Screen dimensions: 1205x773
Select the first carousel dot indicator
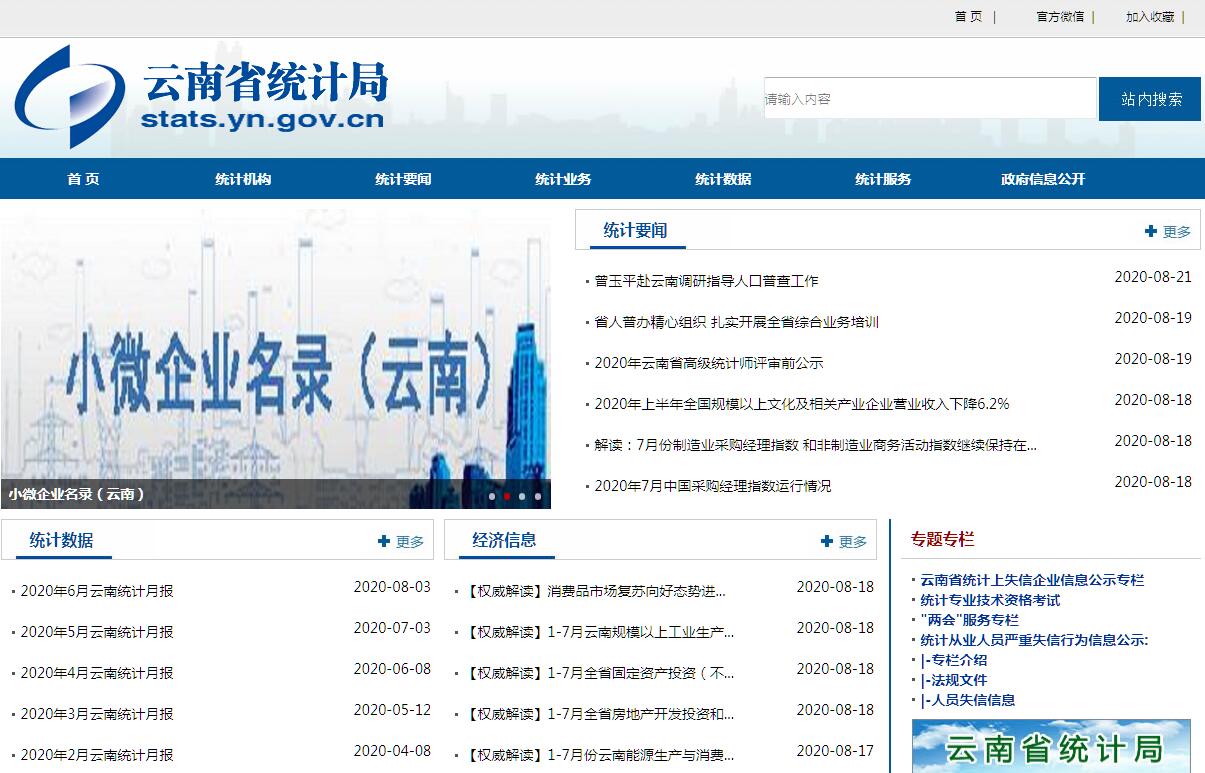[492, 496]
